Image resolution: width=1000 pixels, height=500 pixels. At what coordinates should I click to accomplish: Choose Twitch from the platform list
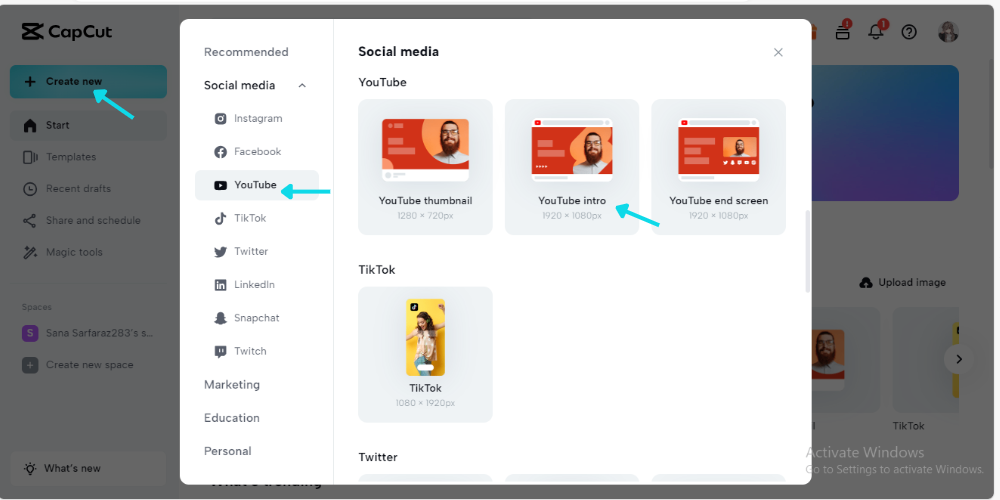pos(257,351)
